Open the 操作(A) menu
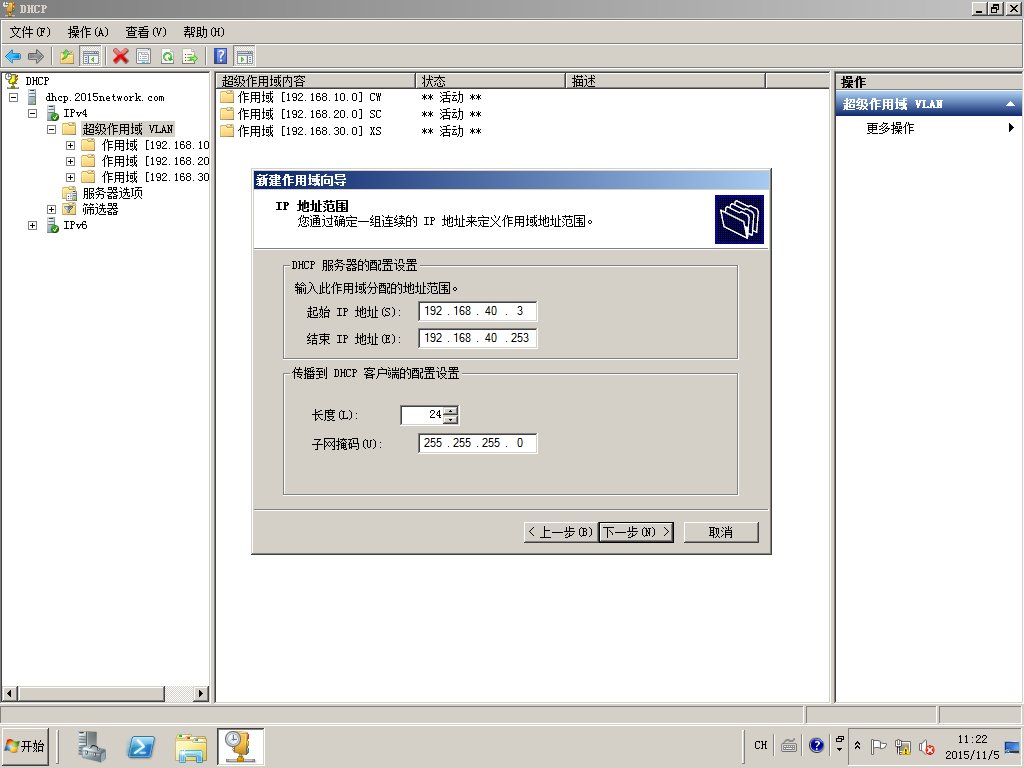The image size is (1024, 768). coord(88,32)
